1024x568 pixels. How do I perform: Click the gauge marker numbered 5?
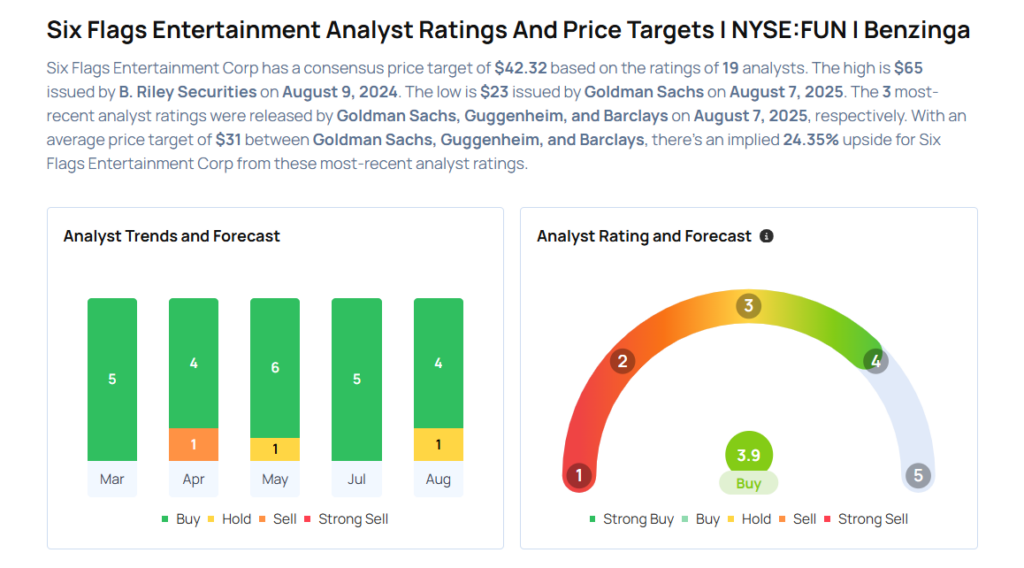pos(918,475)
